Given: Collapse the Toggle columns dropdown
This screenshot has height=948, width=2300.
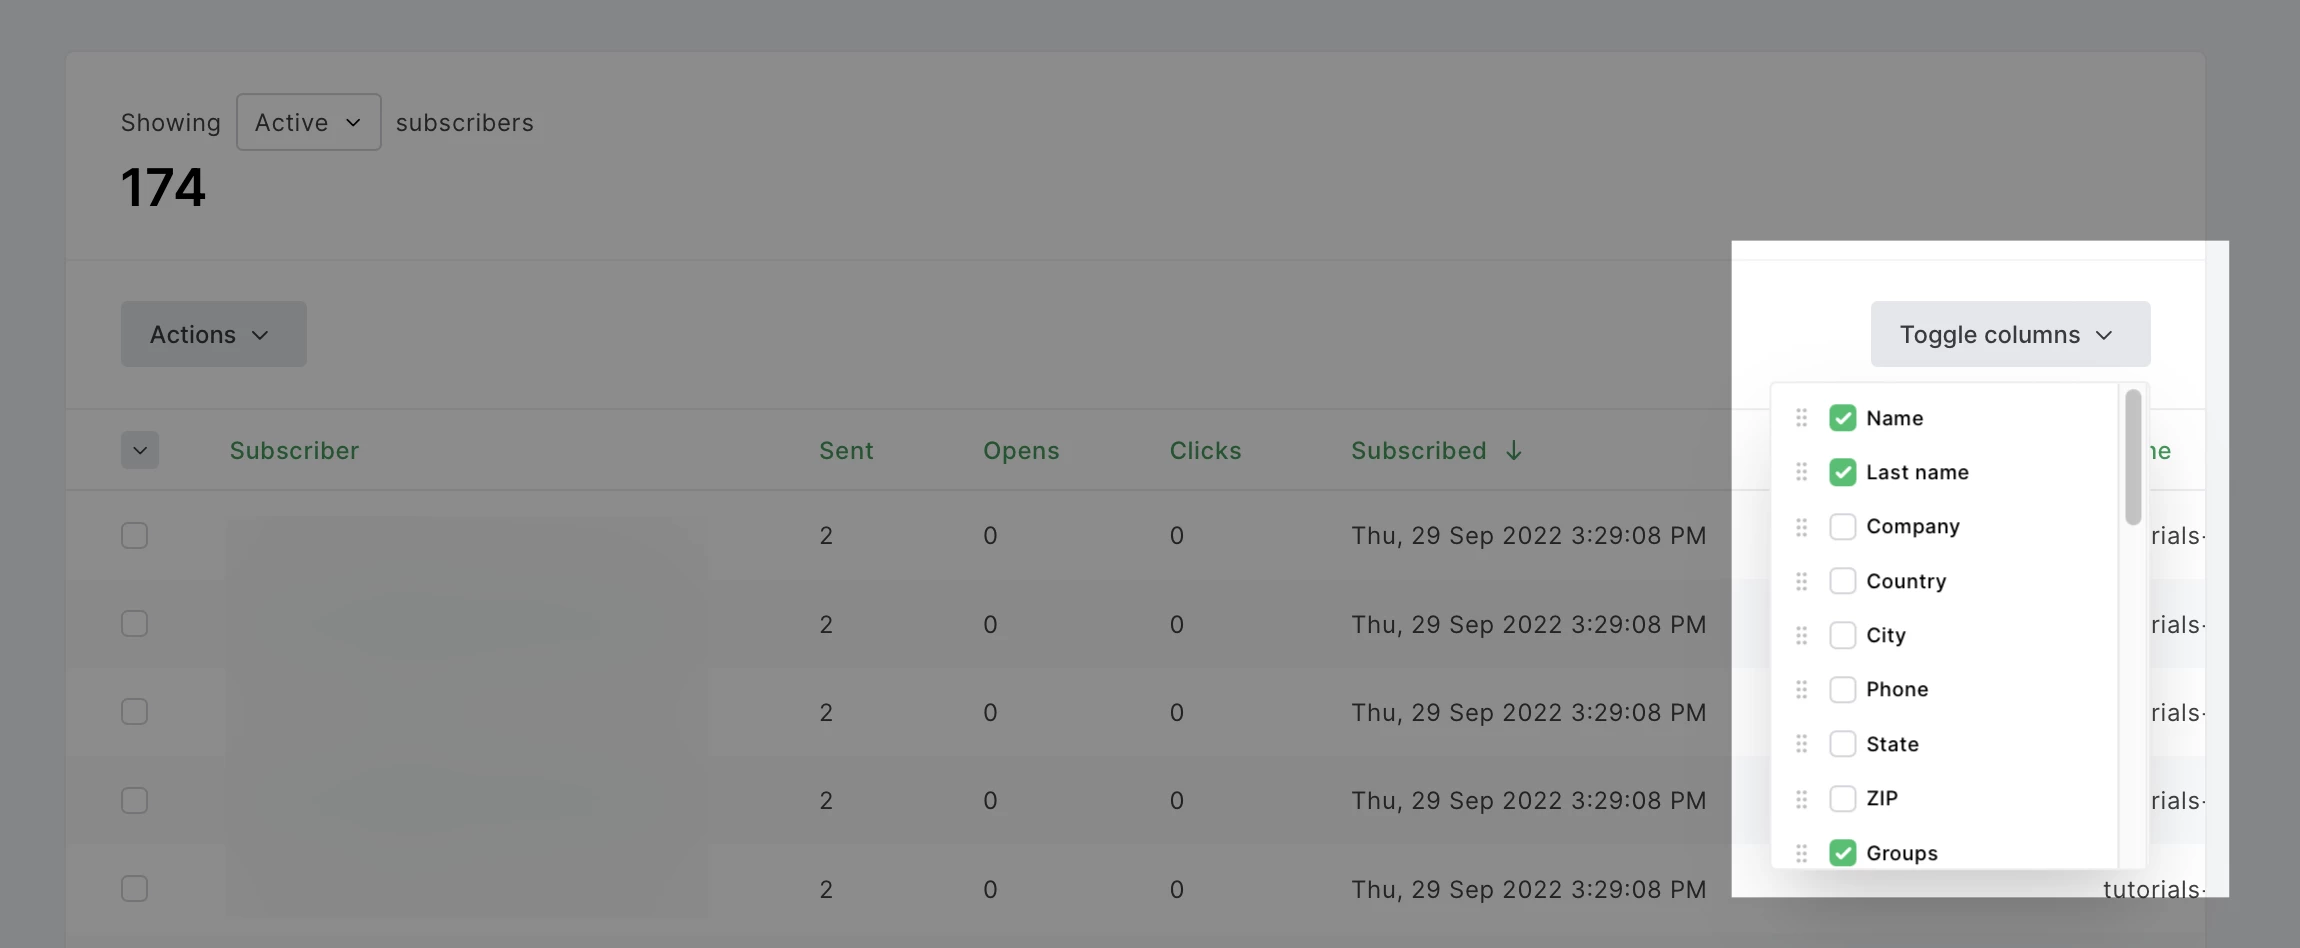Looking at the screenshot, I should click(x=2010, y=334).
